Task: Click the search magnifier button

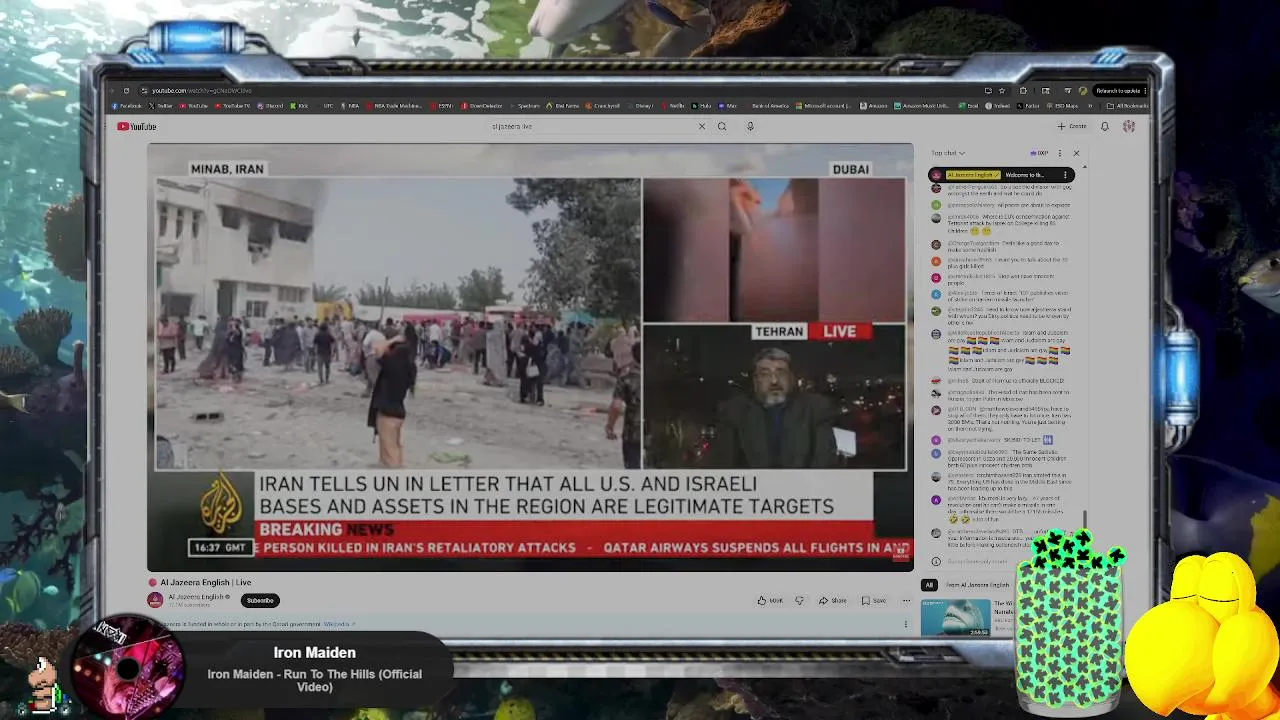Action: (722, 126)
